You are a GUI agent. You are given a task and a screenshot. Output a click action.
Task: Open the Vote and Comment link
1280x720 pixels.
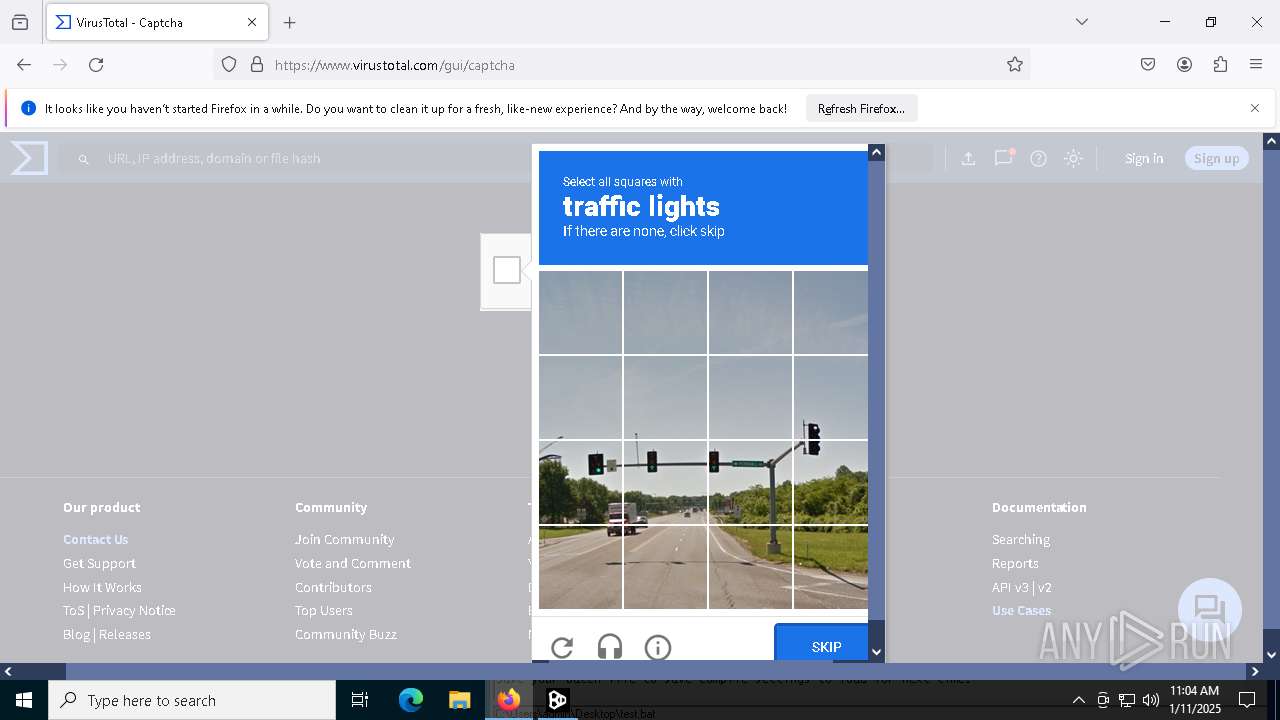point(353,563)
